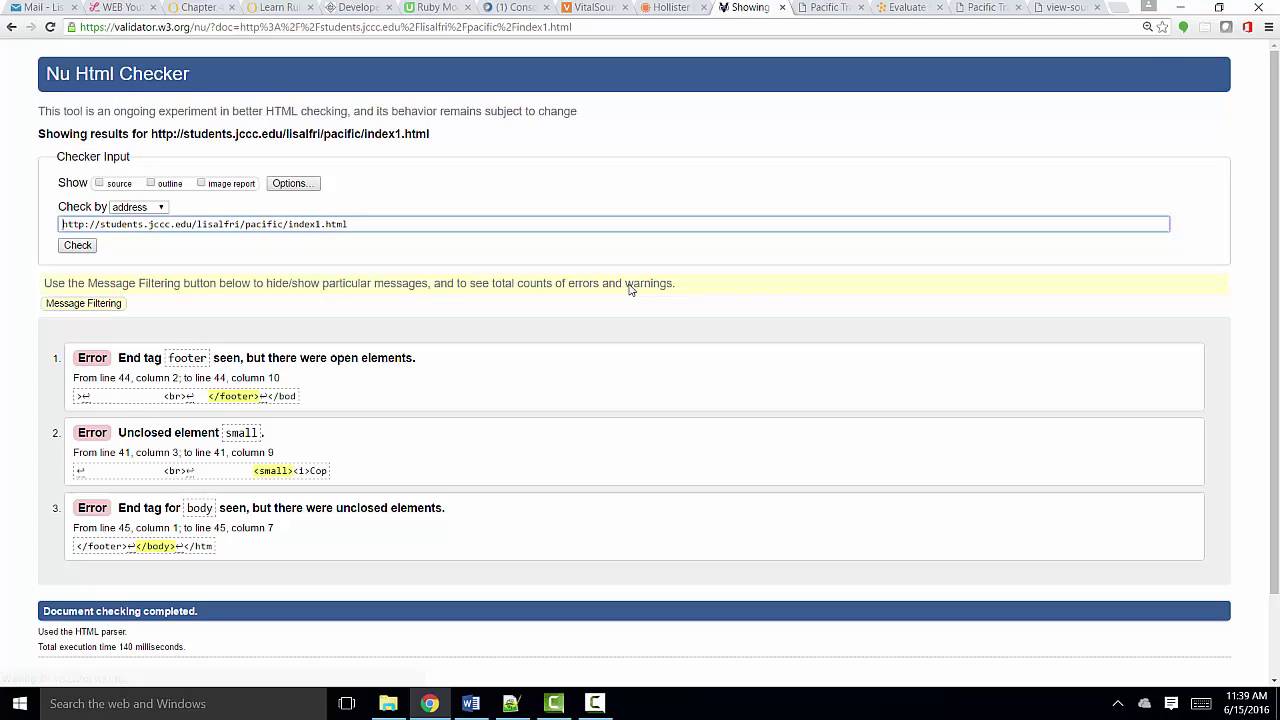Enable the outline checkbox
The image size is (1280, 720).
(x=150, y=183)
